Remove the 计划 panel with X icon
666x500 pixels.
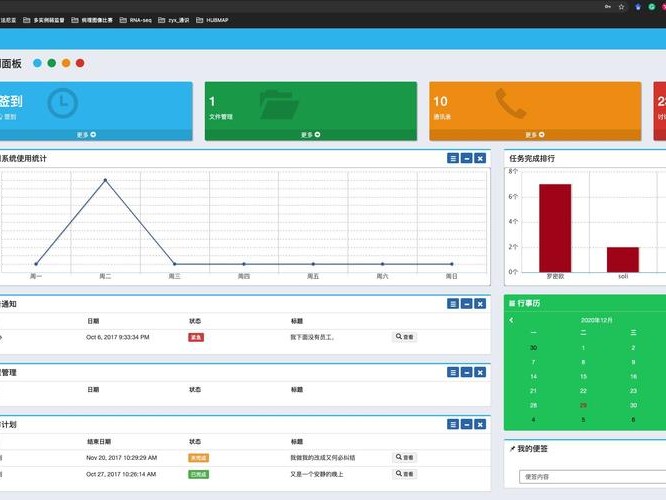(480, 424)
